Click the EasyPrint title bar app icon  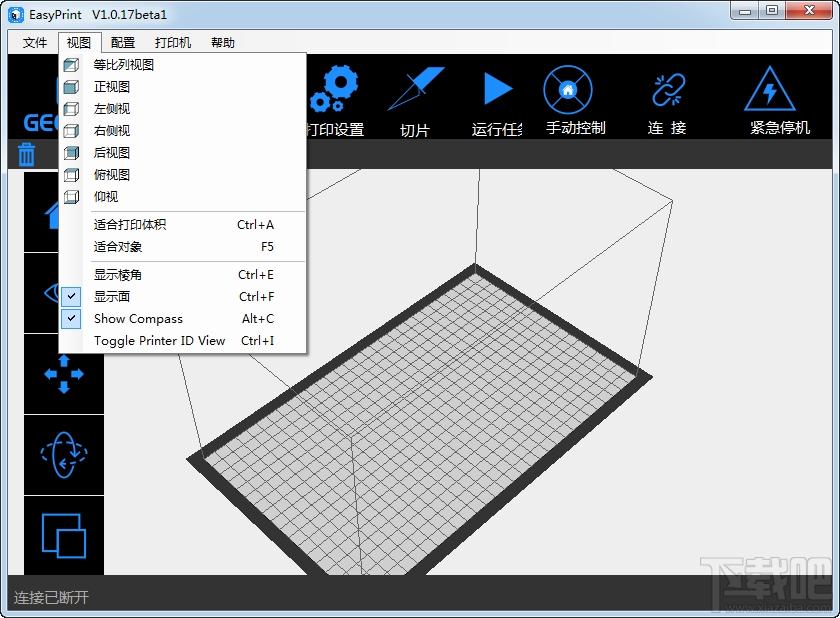click(16, 14)
